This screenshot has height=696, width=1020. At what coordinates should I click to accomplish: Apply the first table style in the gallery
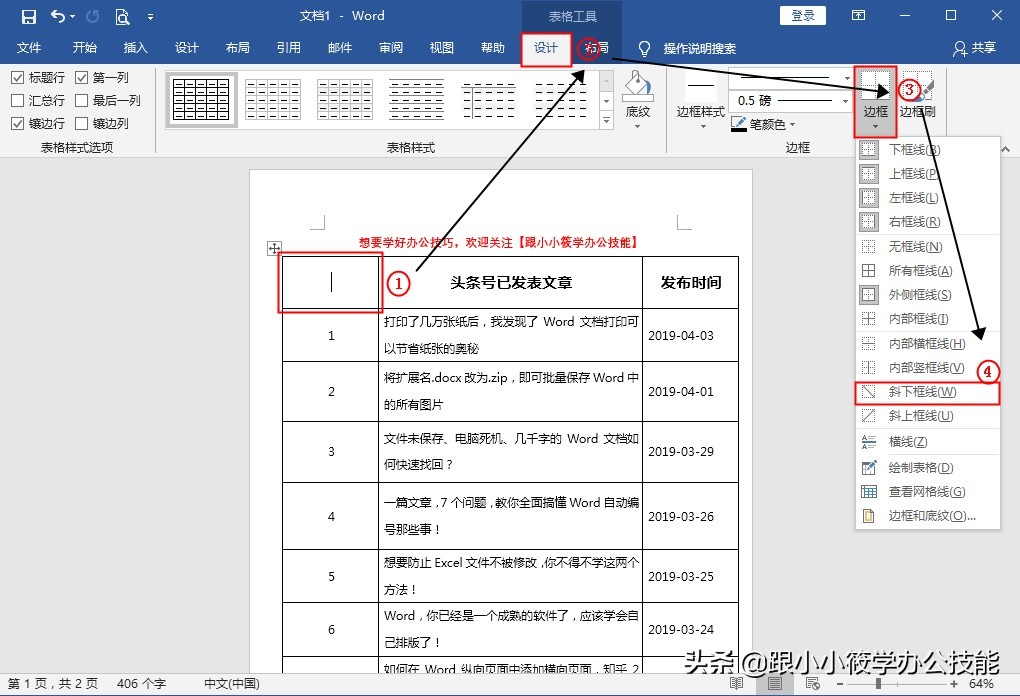(x=200, y=99)
